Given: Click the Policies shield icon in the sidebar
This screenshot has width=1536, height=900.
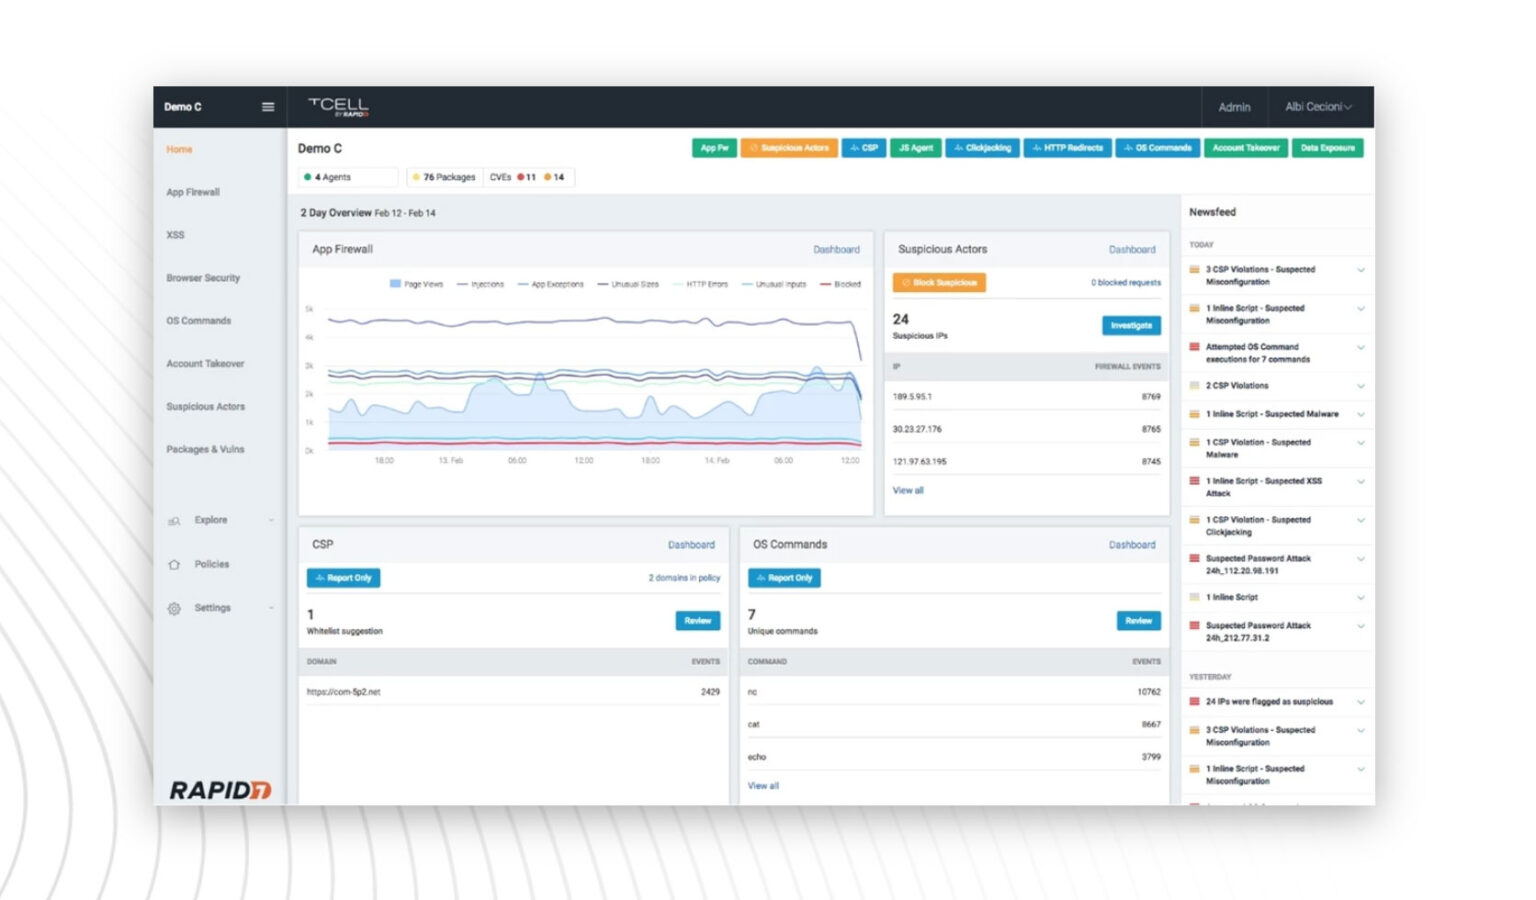Looking at the screenshot, I should (x=174, y=565).
